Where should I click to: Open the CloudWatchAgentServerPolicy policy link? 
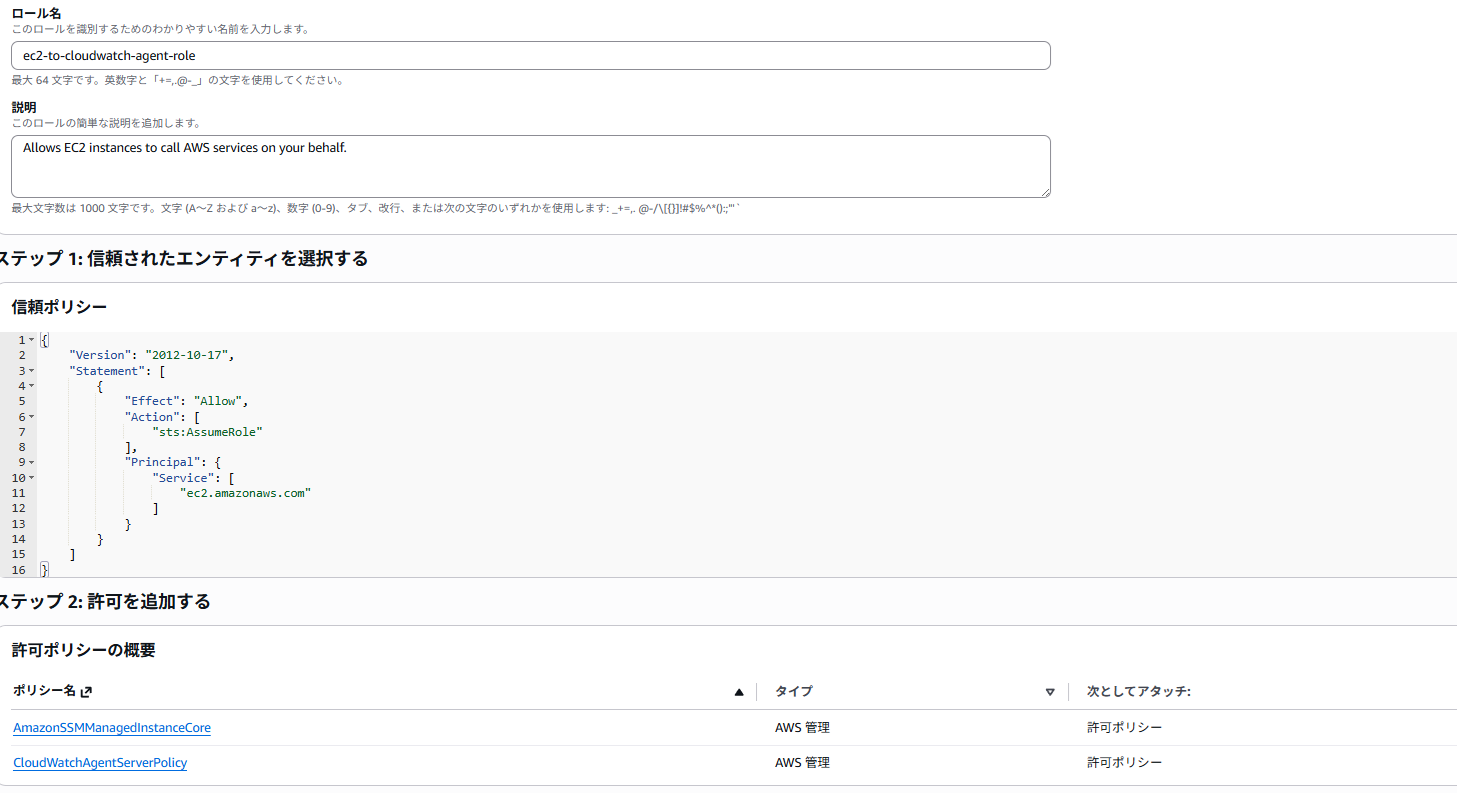click(x=100, y=763)
